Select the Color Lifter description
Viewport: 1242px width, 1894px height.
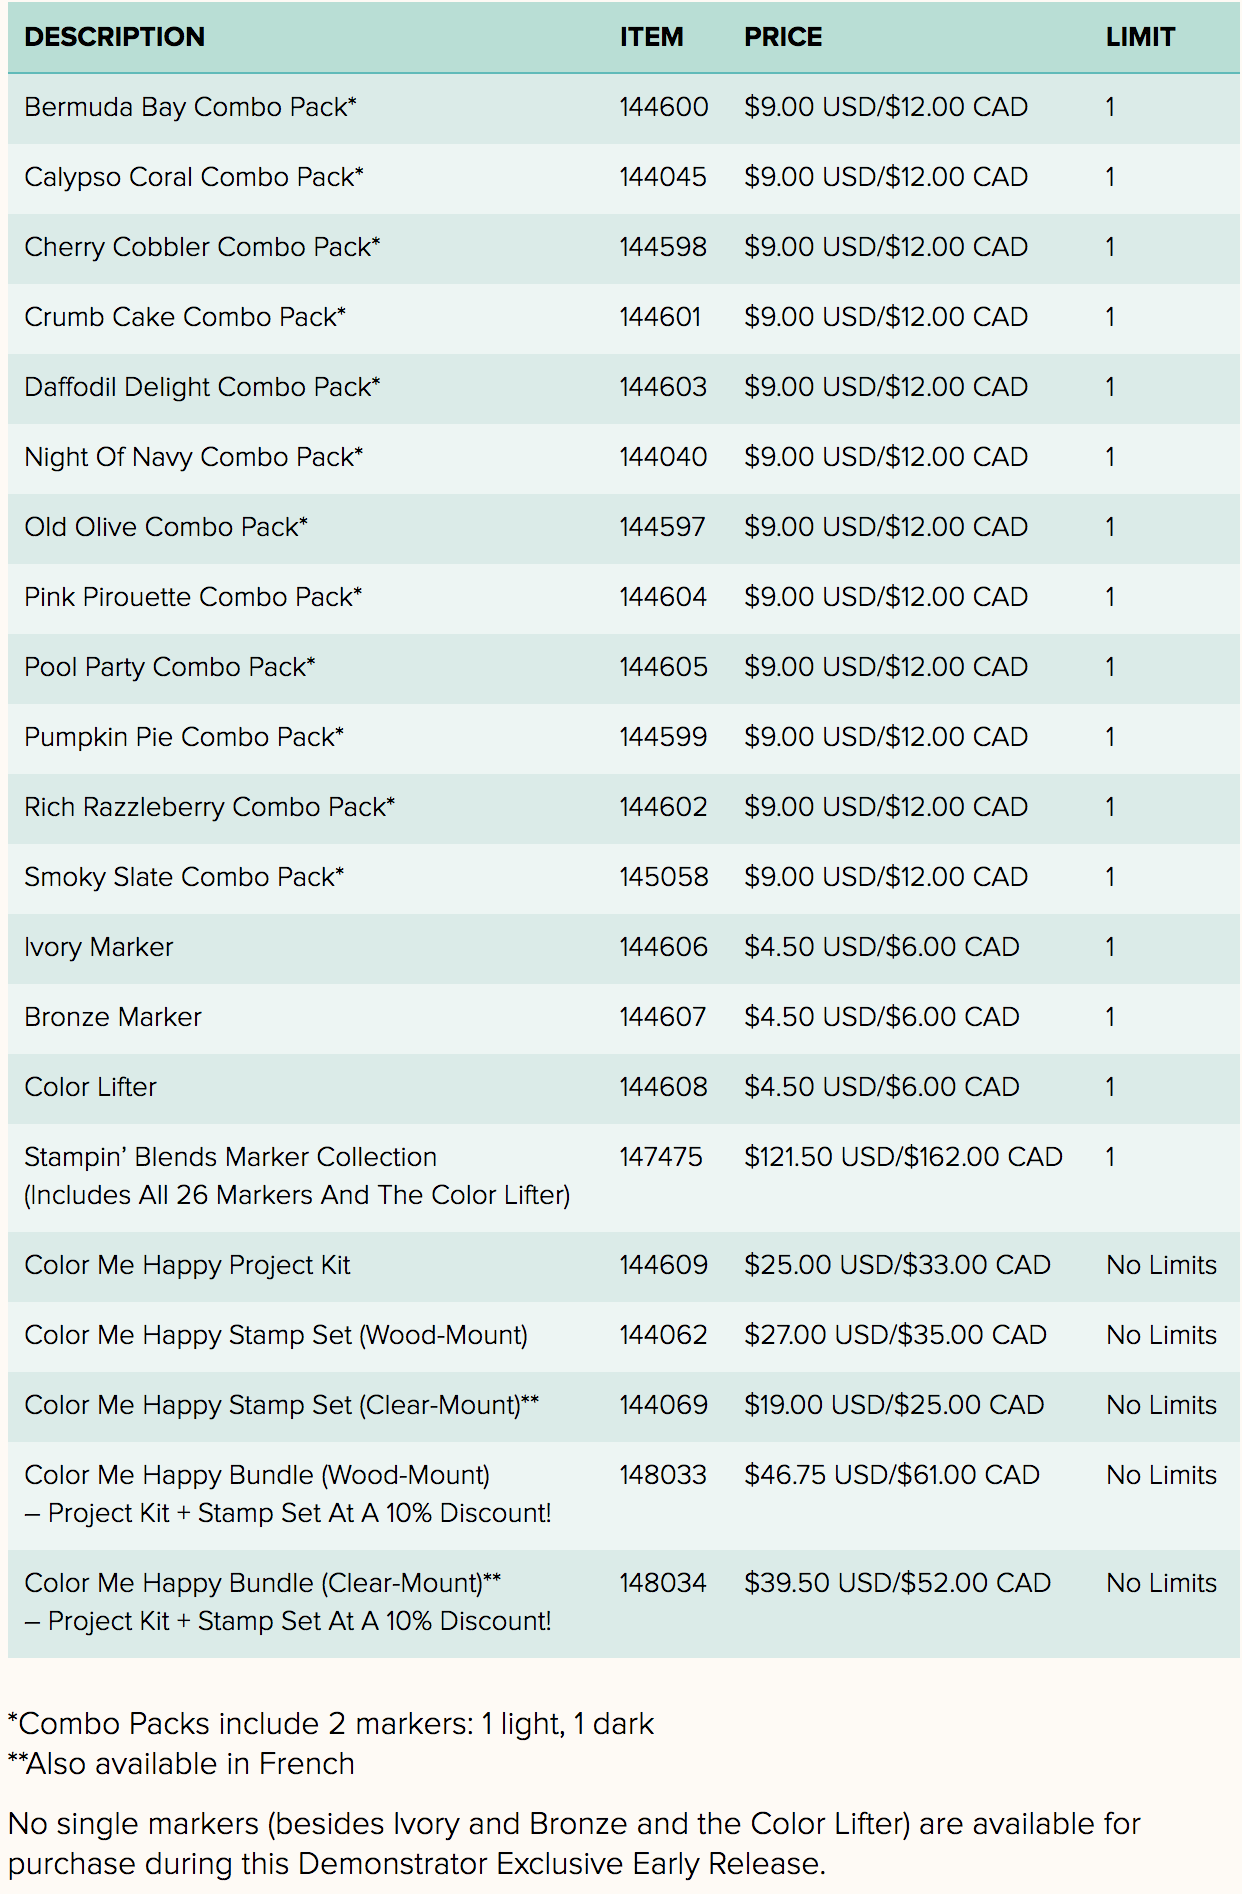point(90,1087)
